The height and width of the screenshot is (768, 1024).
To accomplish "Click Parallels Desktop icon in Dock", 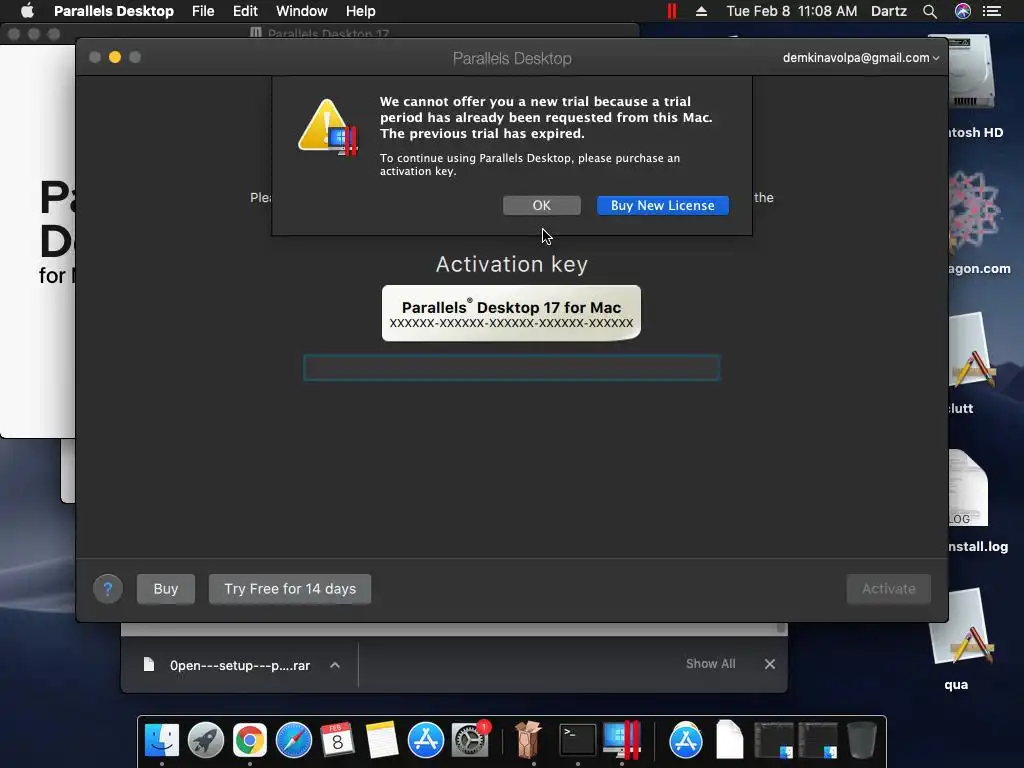I will coord(622,740).
